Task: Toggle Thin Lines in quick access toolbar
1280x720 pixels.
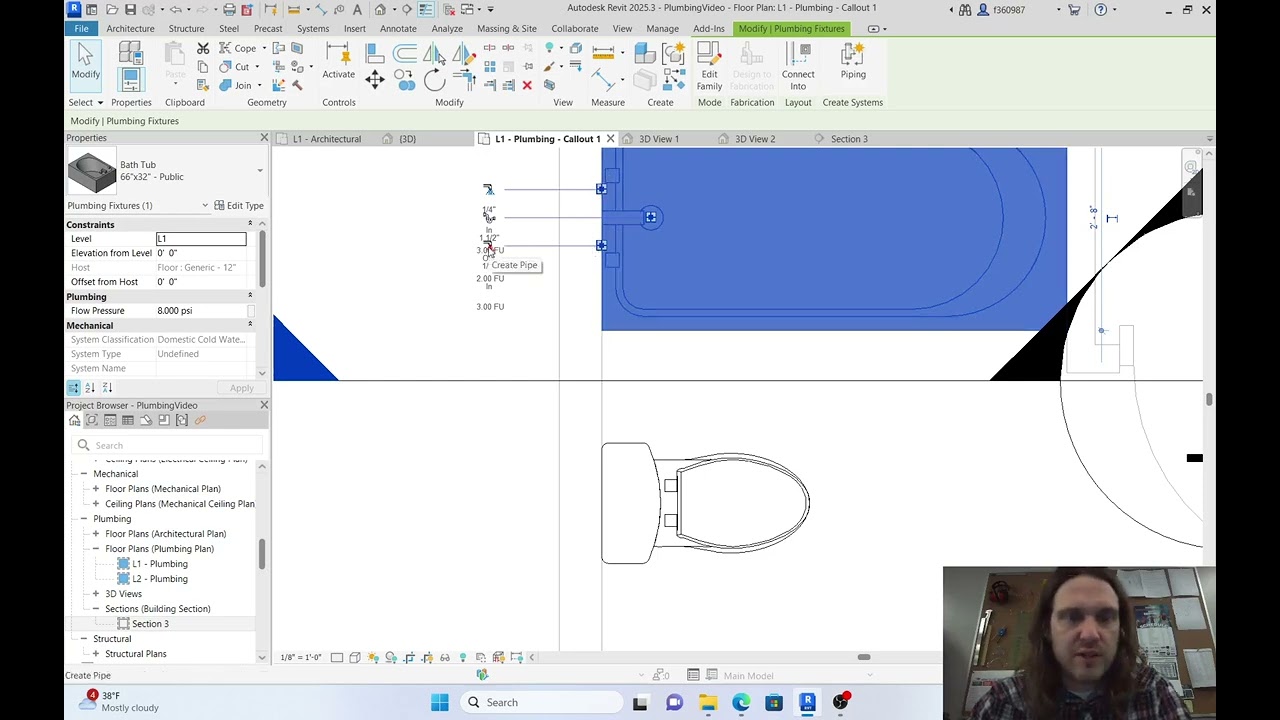Action: click(427, 9)
